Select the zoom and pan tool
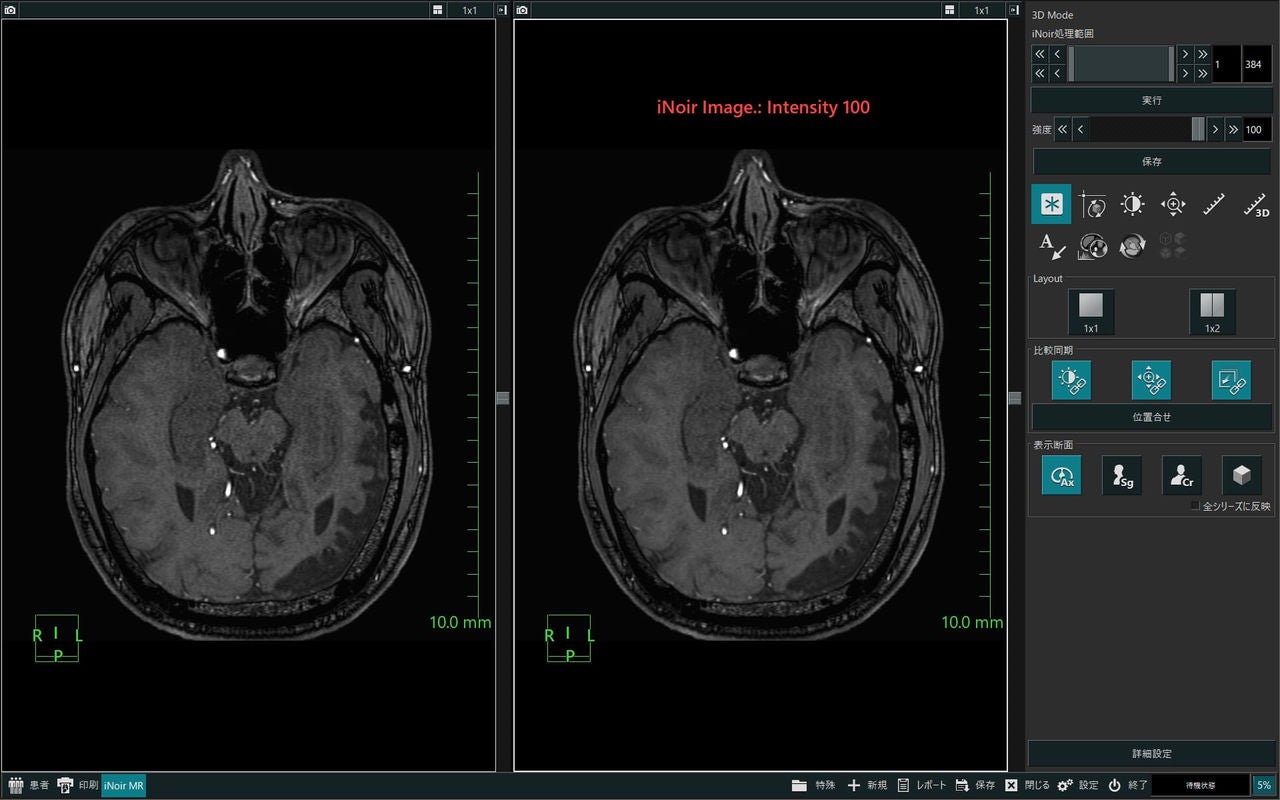The image size is (1280, 800). click(1172, 204)
